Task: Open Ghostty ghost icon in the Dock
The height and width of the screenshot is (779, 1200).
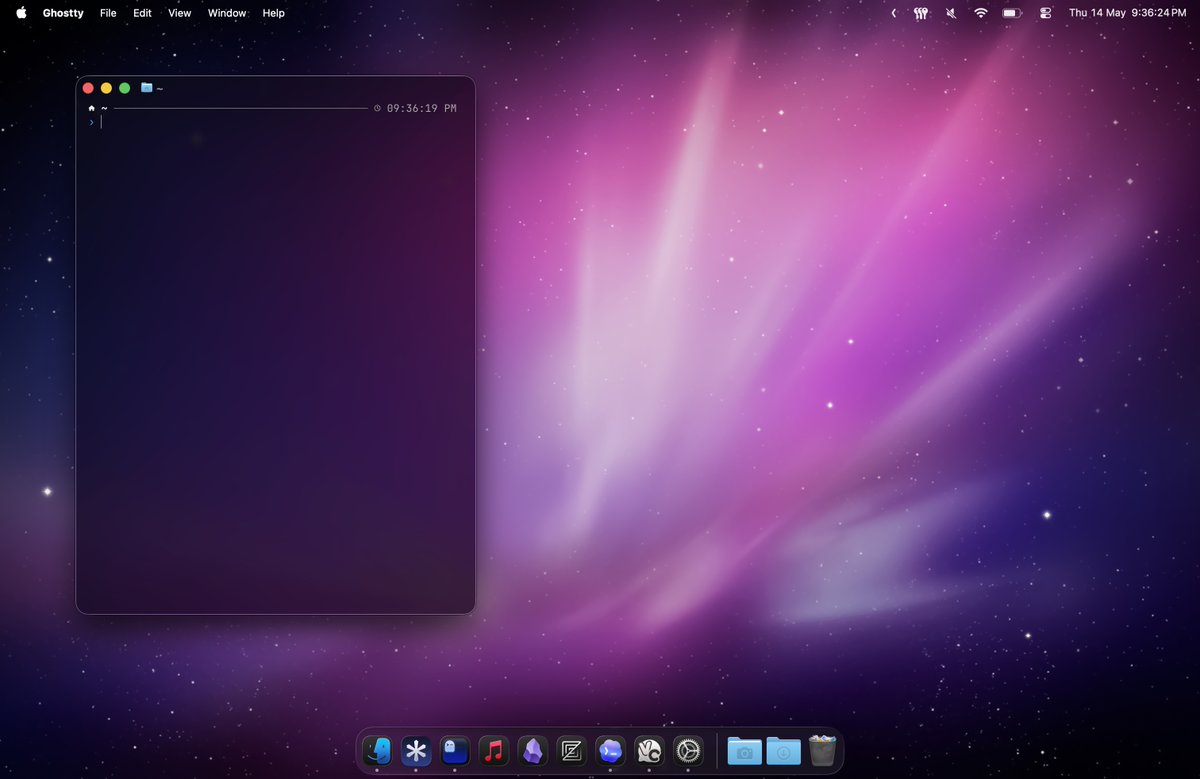Action: tap(455, 750)
